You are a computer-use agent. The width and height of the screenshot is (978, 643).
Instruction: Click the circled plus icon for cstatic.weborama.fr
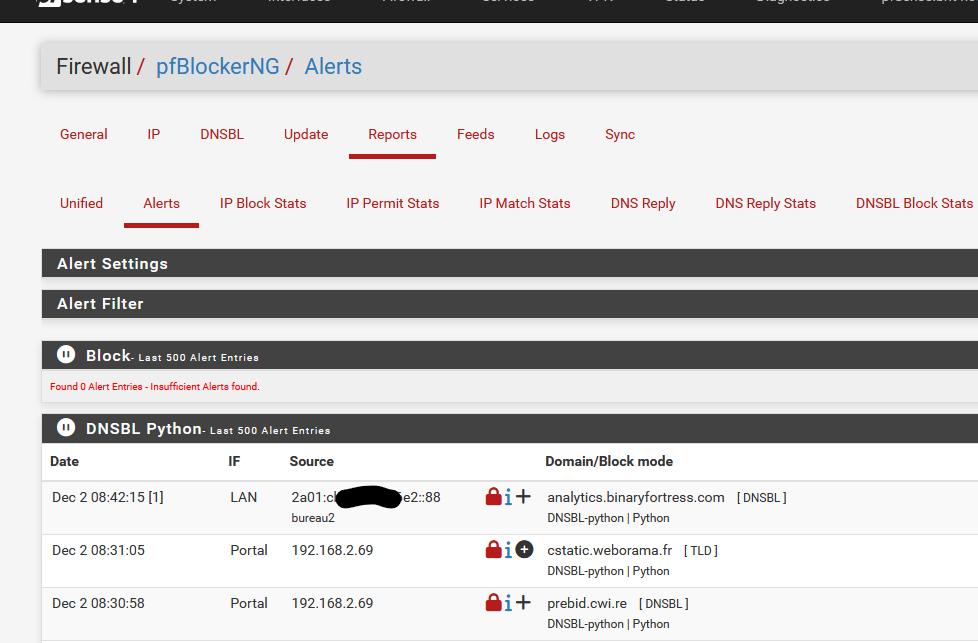[525, 550]
